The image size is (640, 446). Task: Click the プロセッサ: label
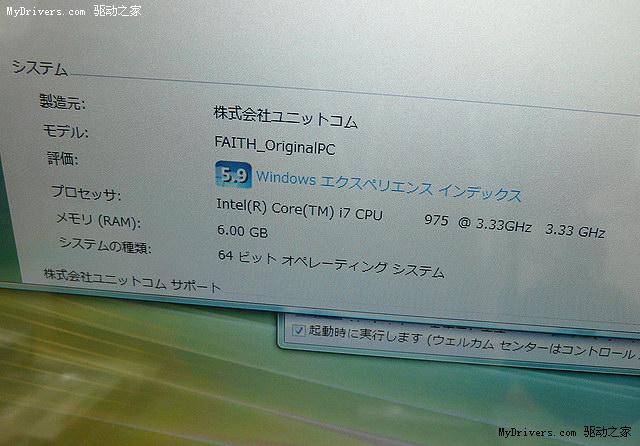tap(86, 192)
